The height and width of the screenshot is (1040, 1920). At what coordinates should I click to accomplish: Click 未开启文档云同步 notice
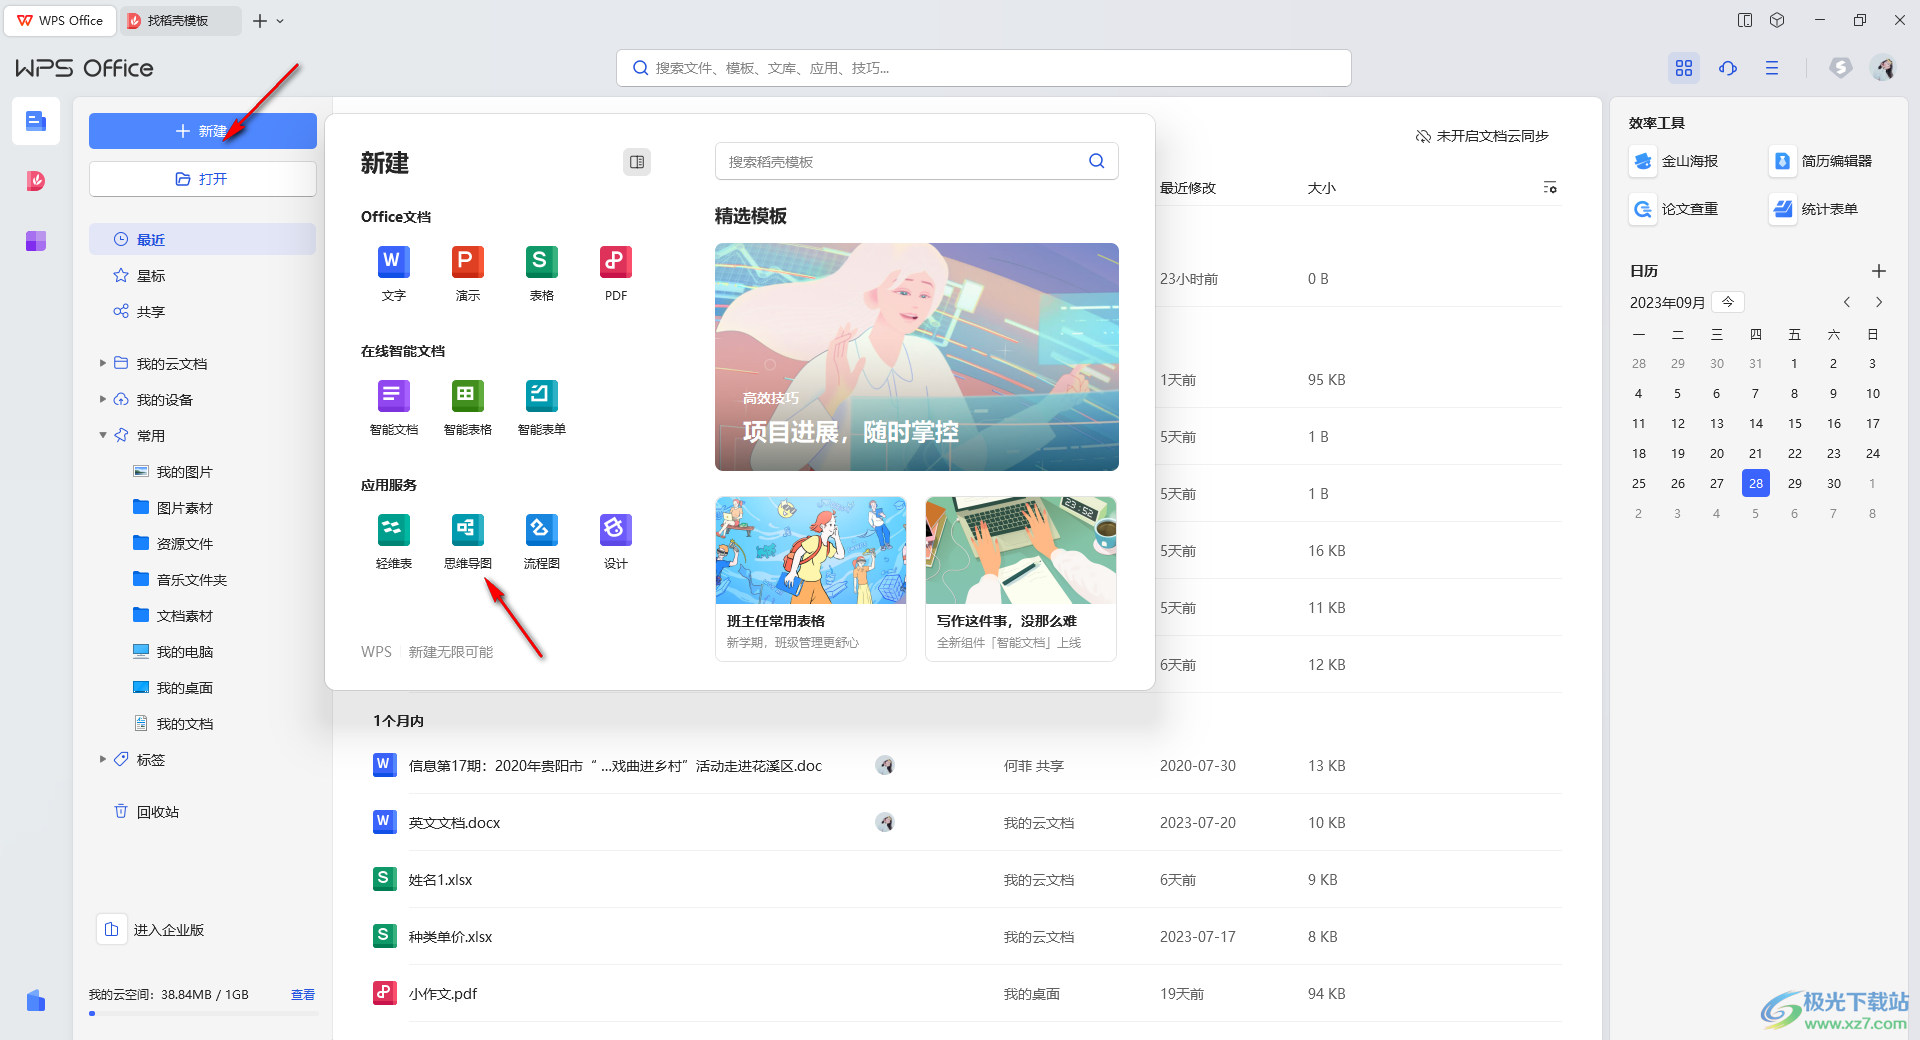click(1482, 136)
